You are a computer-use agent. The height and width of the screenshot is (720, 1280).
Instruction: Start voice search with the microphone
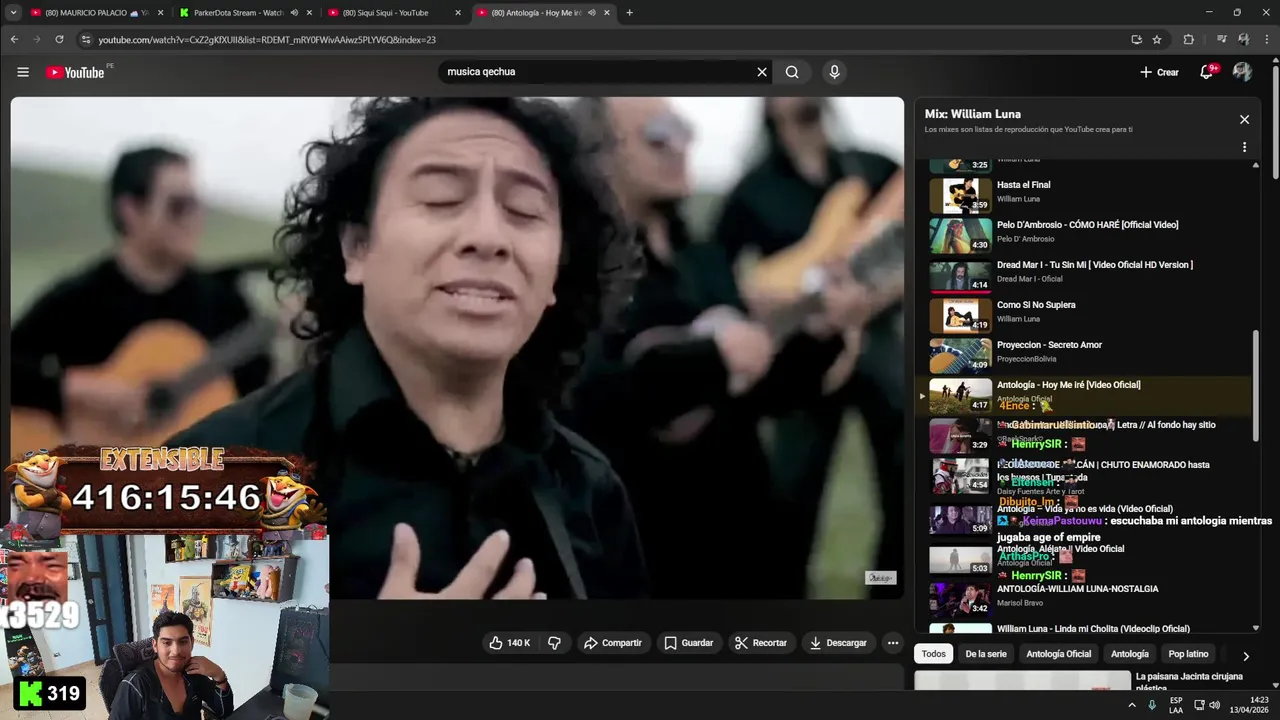tap(834, 72)
